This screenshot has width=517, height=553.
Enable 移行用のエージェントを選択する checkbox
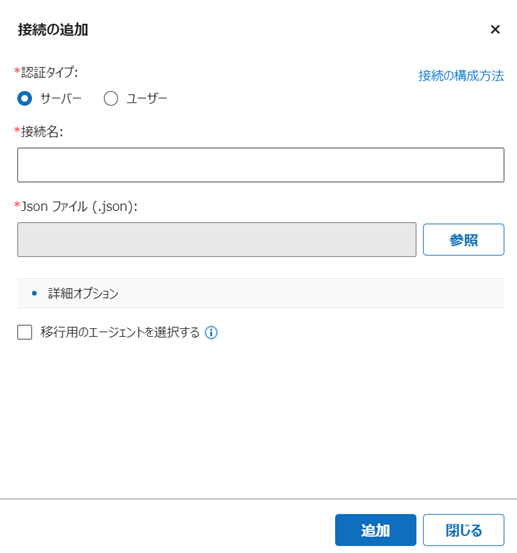click(x=25, y=332)
